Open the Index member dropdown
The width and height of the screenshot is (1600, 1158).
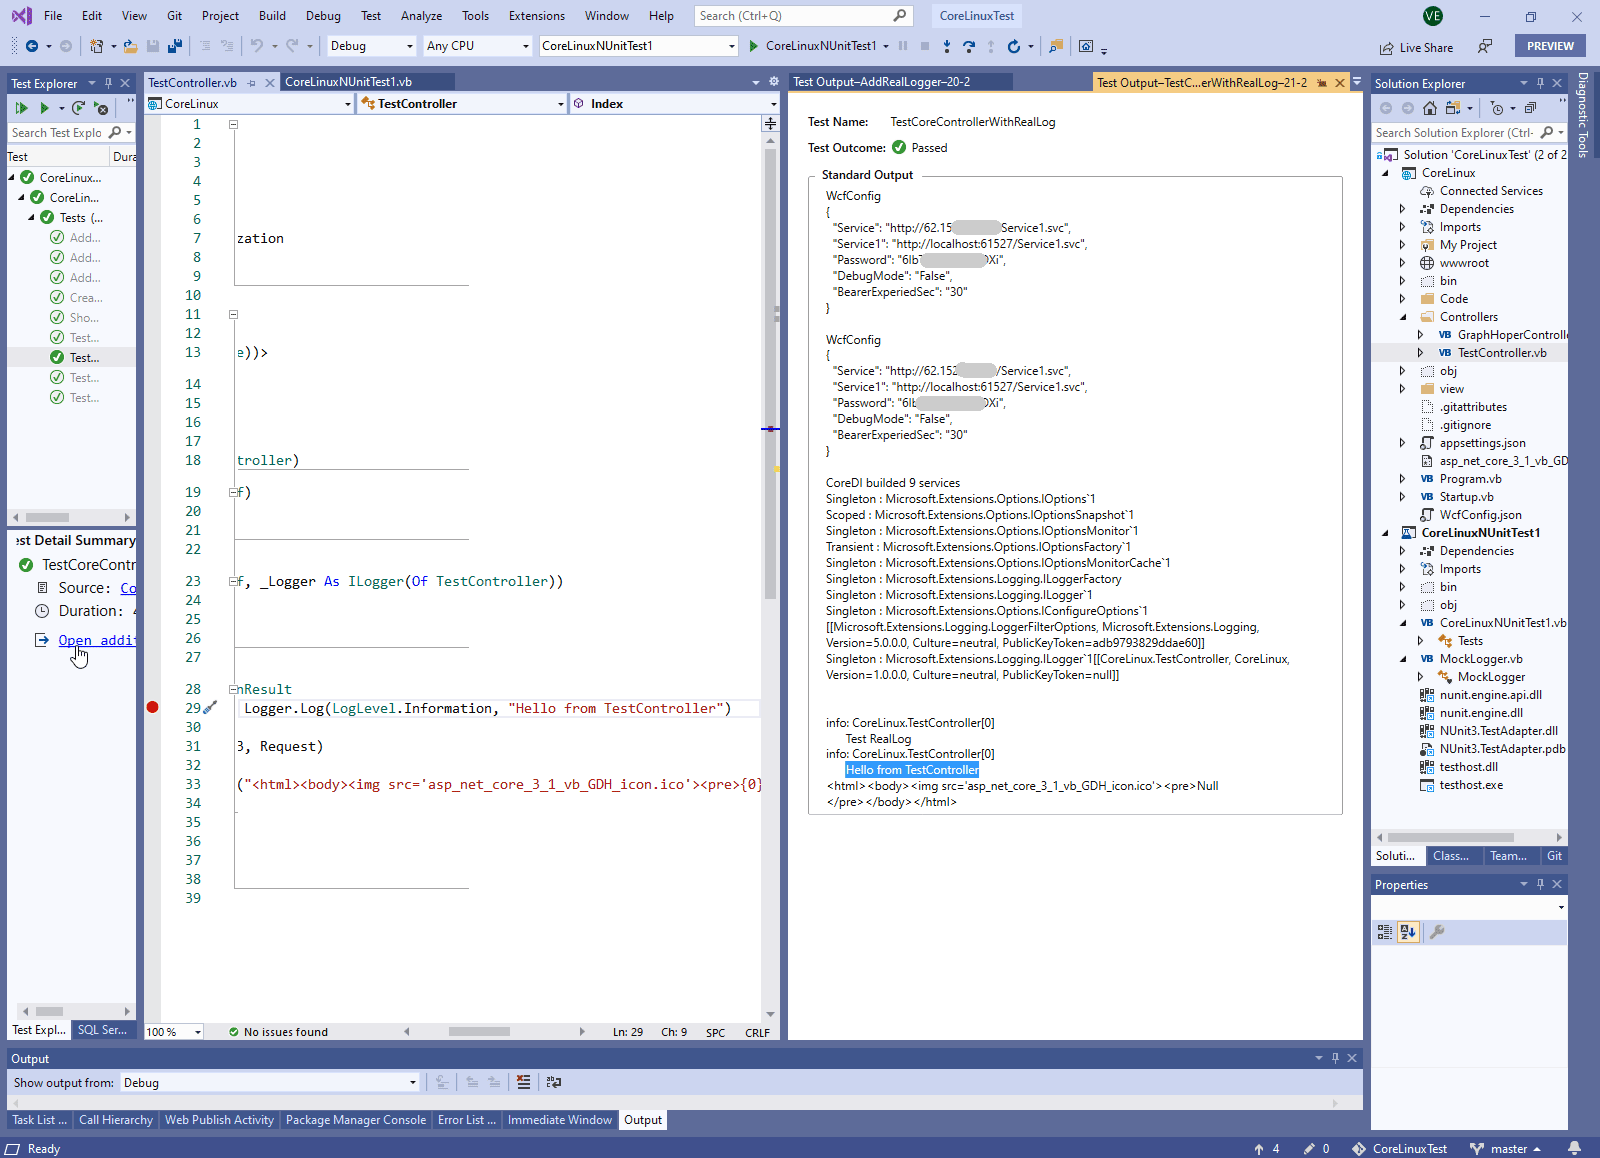pos(674,104)
